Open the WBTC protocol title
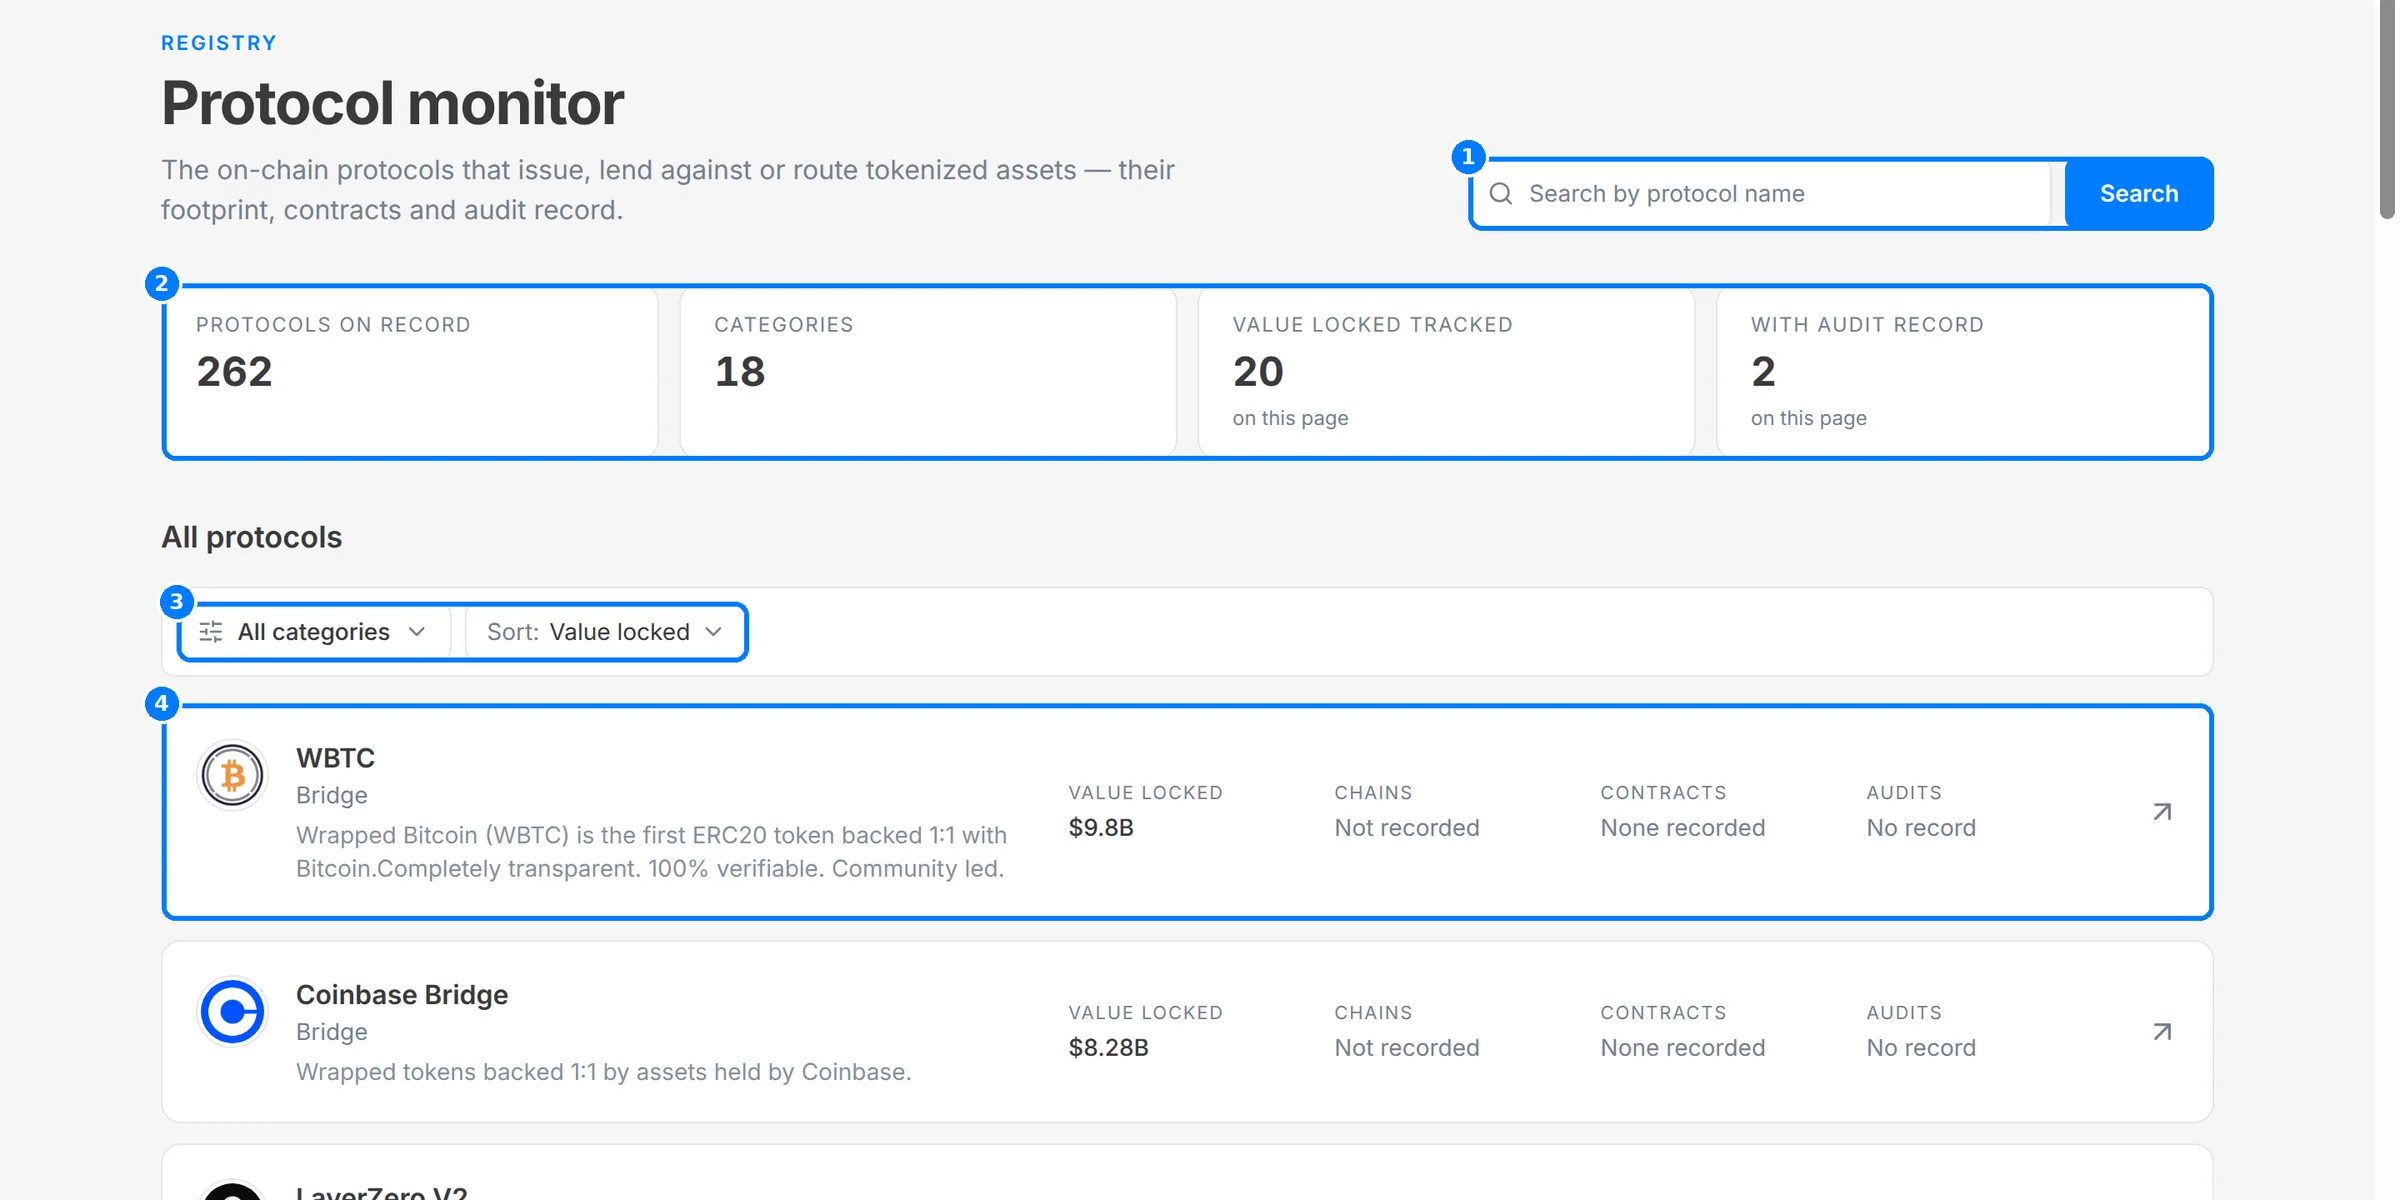Viewport: 2400px width, 1200px height. [335, 758]
